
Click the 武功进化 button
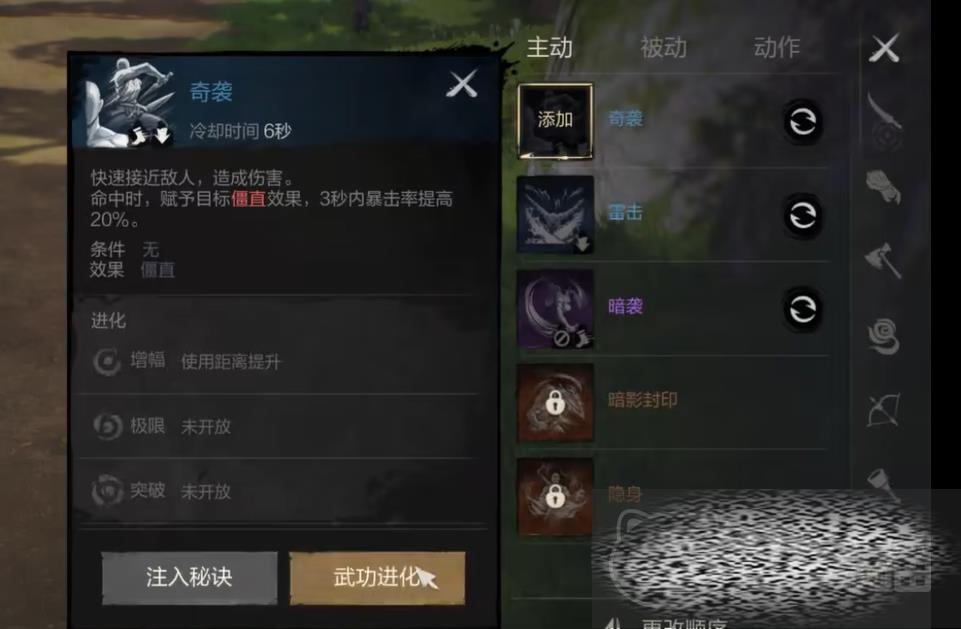click(377, 577)
